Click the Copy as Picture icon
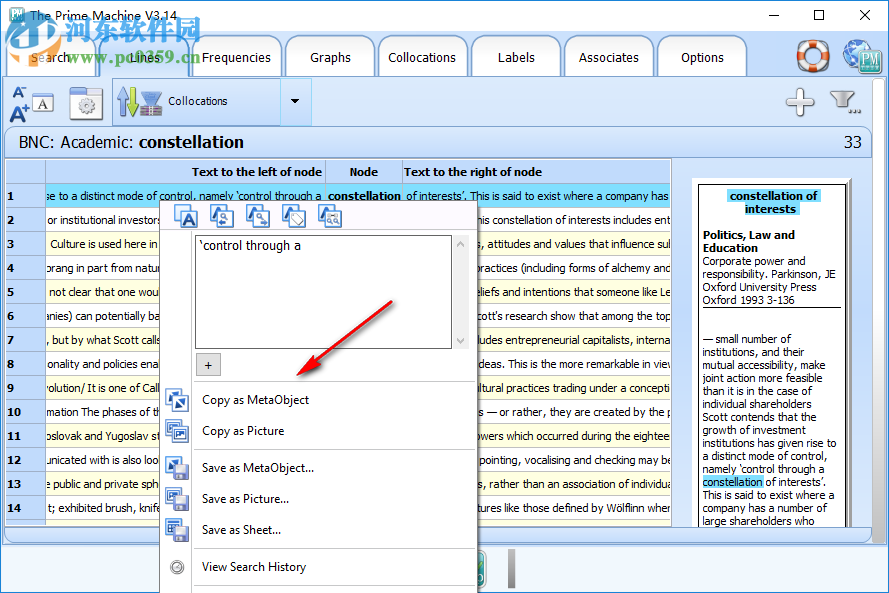 pyautogui.click(x=177, y=431)
